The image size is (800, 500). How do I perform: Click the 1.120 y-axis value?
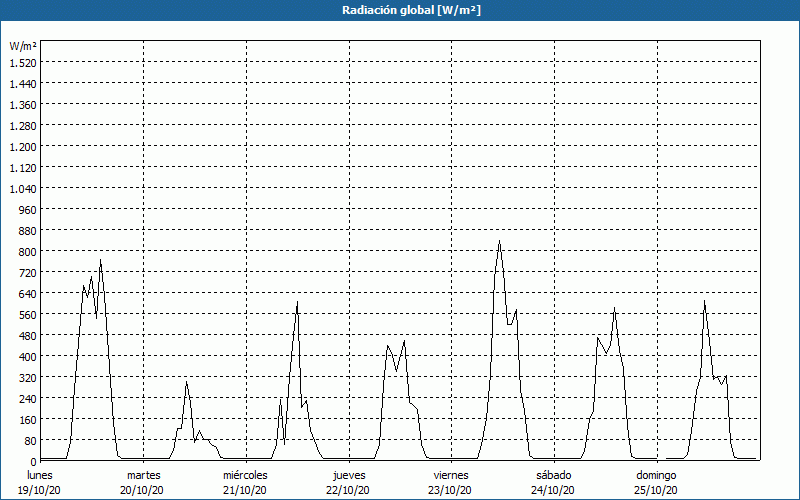point(23,167)
